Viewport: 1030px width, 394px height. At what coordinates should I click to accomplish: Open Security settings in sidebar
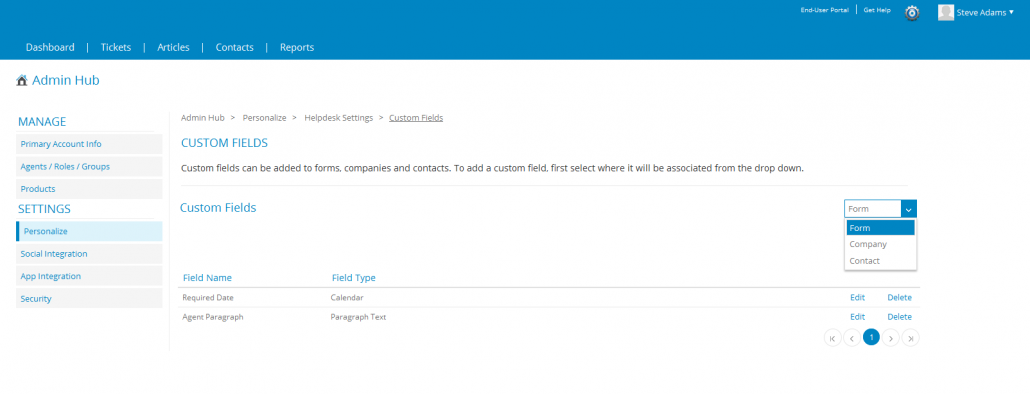[x=89, y=298]
